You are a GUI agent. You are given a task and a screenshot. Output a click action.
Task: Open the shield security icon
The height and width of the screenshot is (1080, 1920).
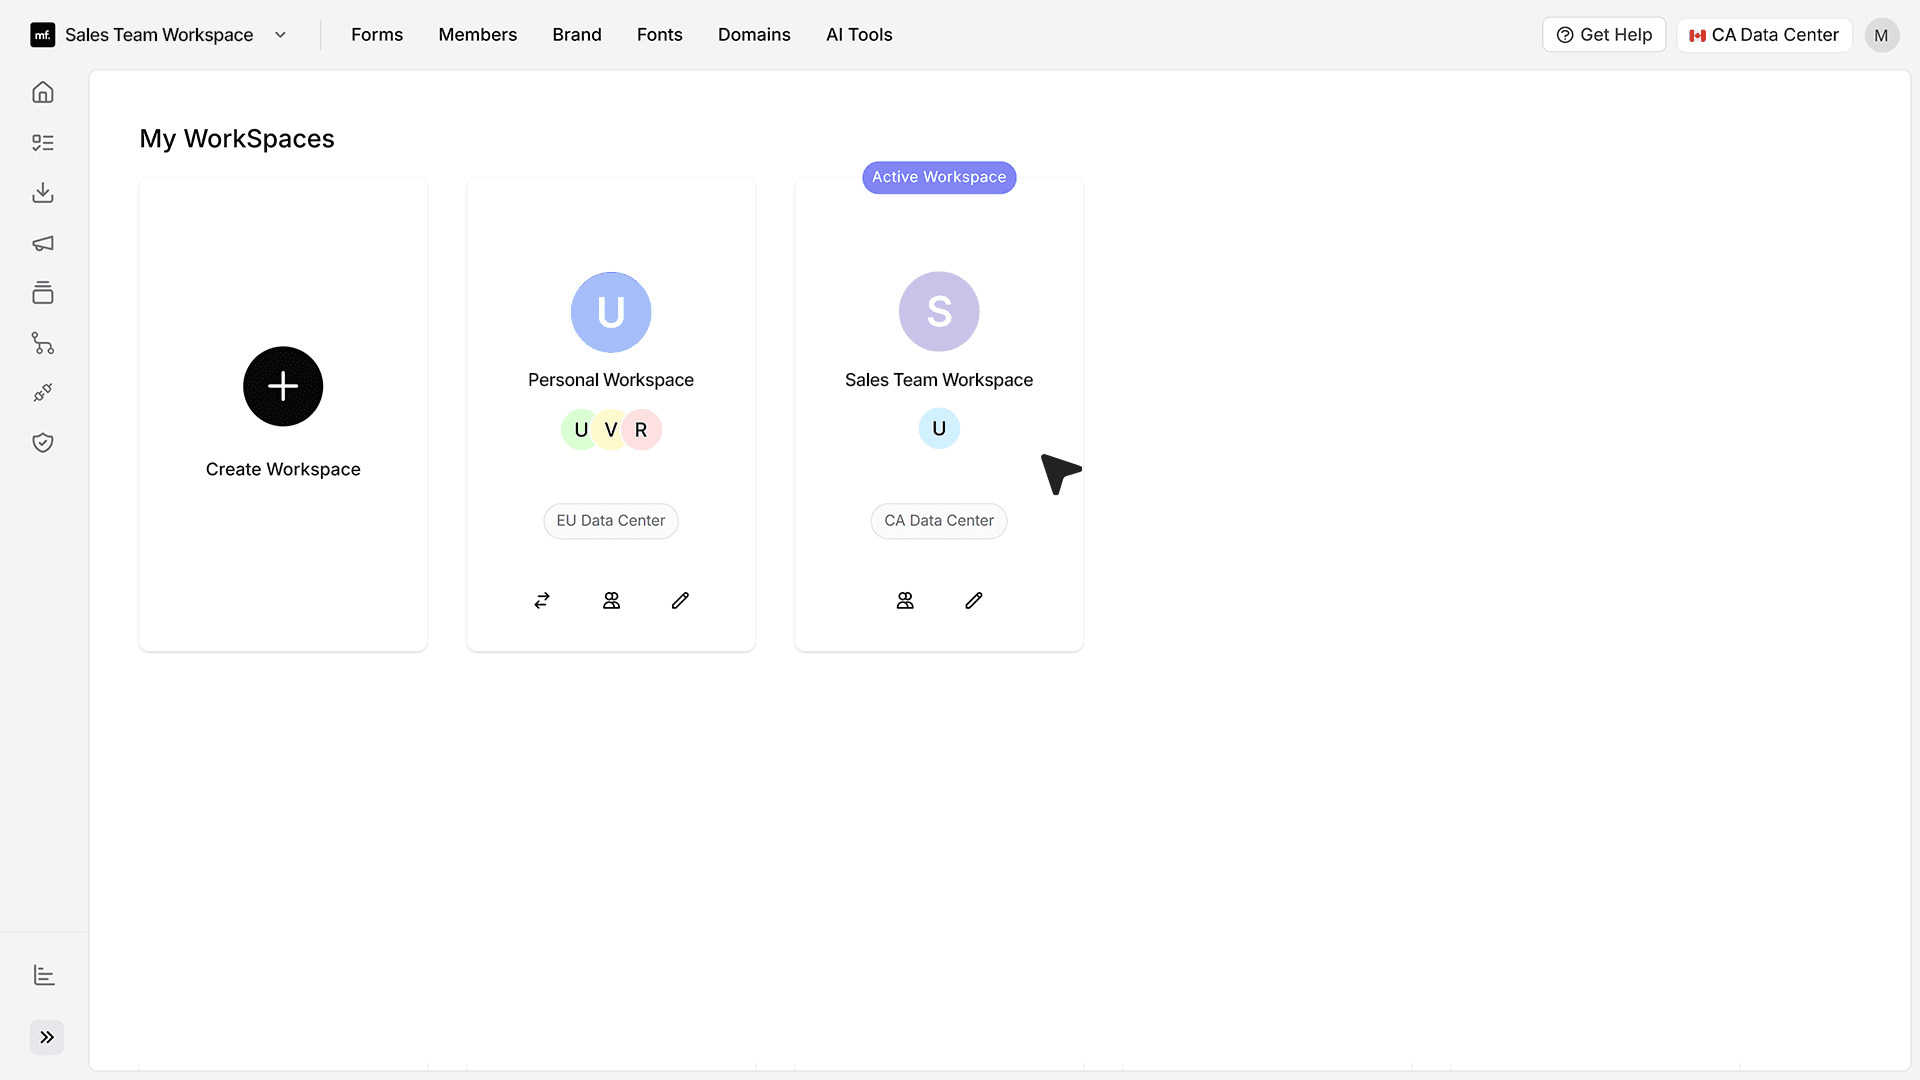point(43,443)
